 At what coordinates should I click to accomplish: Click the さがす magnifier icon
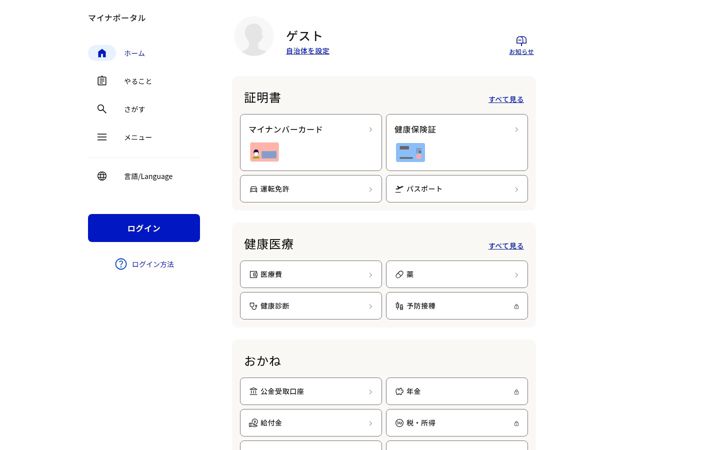click(102, 109)
